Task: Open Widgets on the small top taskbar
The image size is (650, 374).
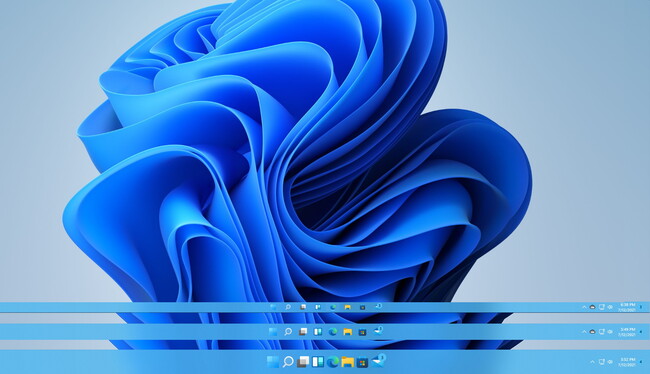Action: [x=318, y=307]
